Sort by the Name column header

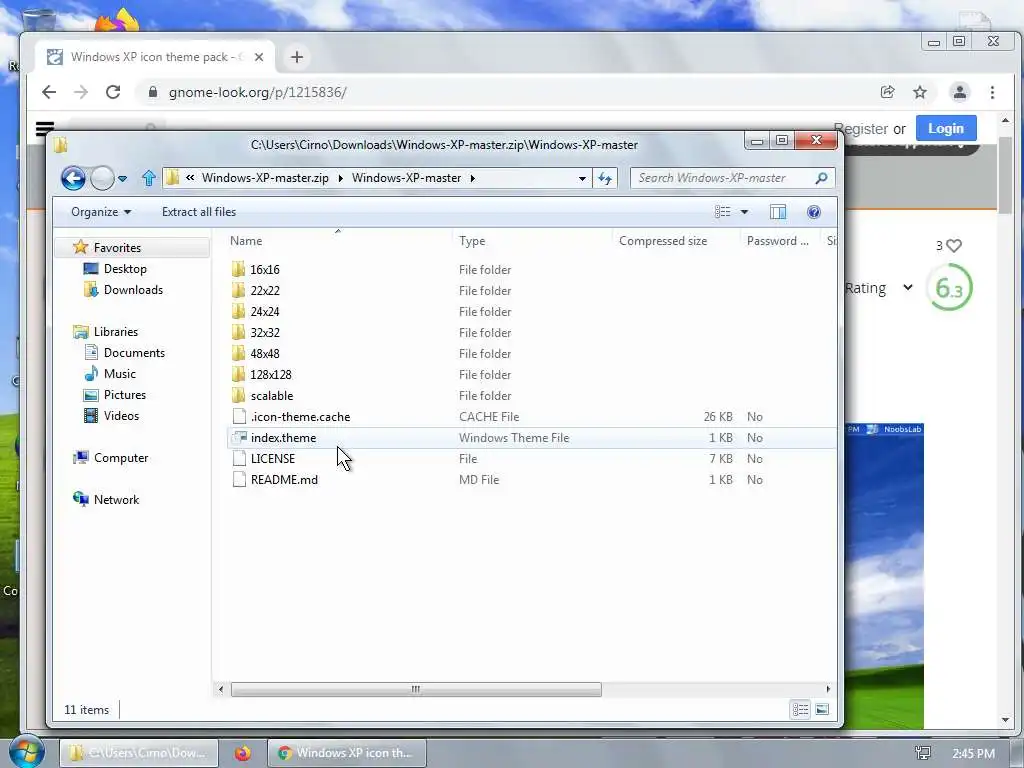(338, 240)
